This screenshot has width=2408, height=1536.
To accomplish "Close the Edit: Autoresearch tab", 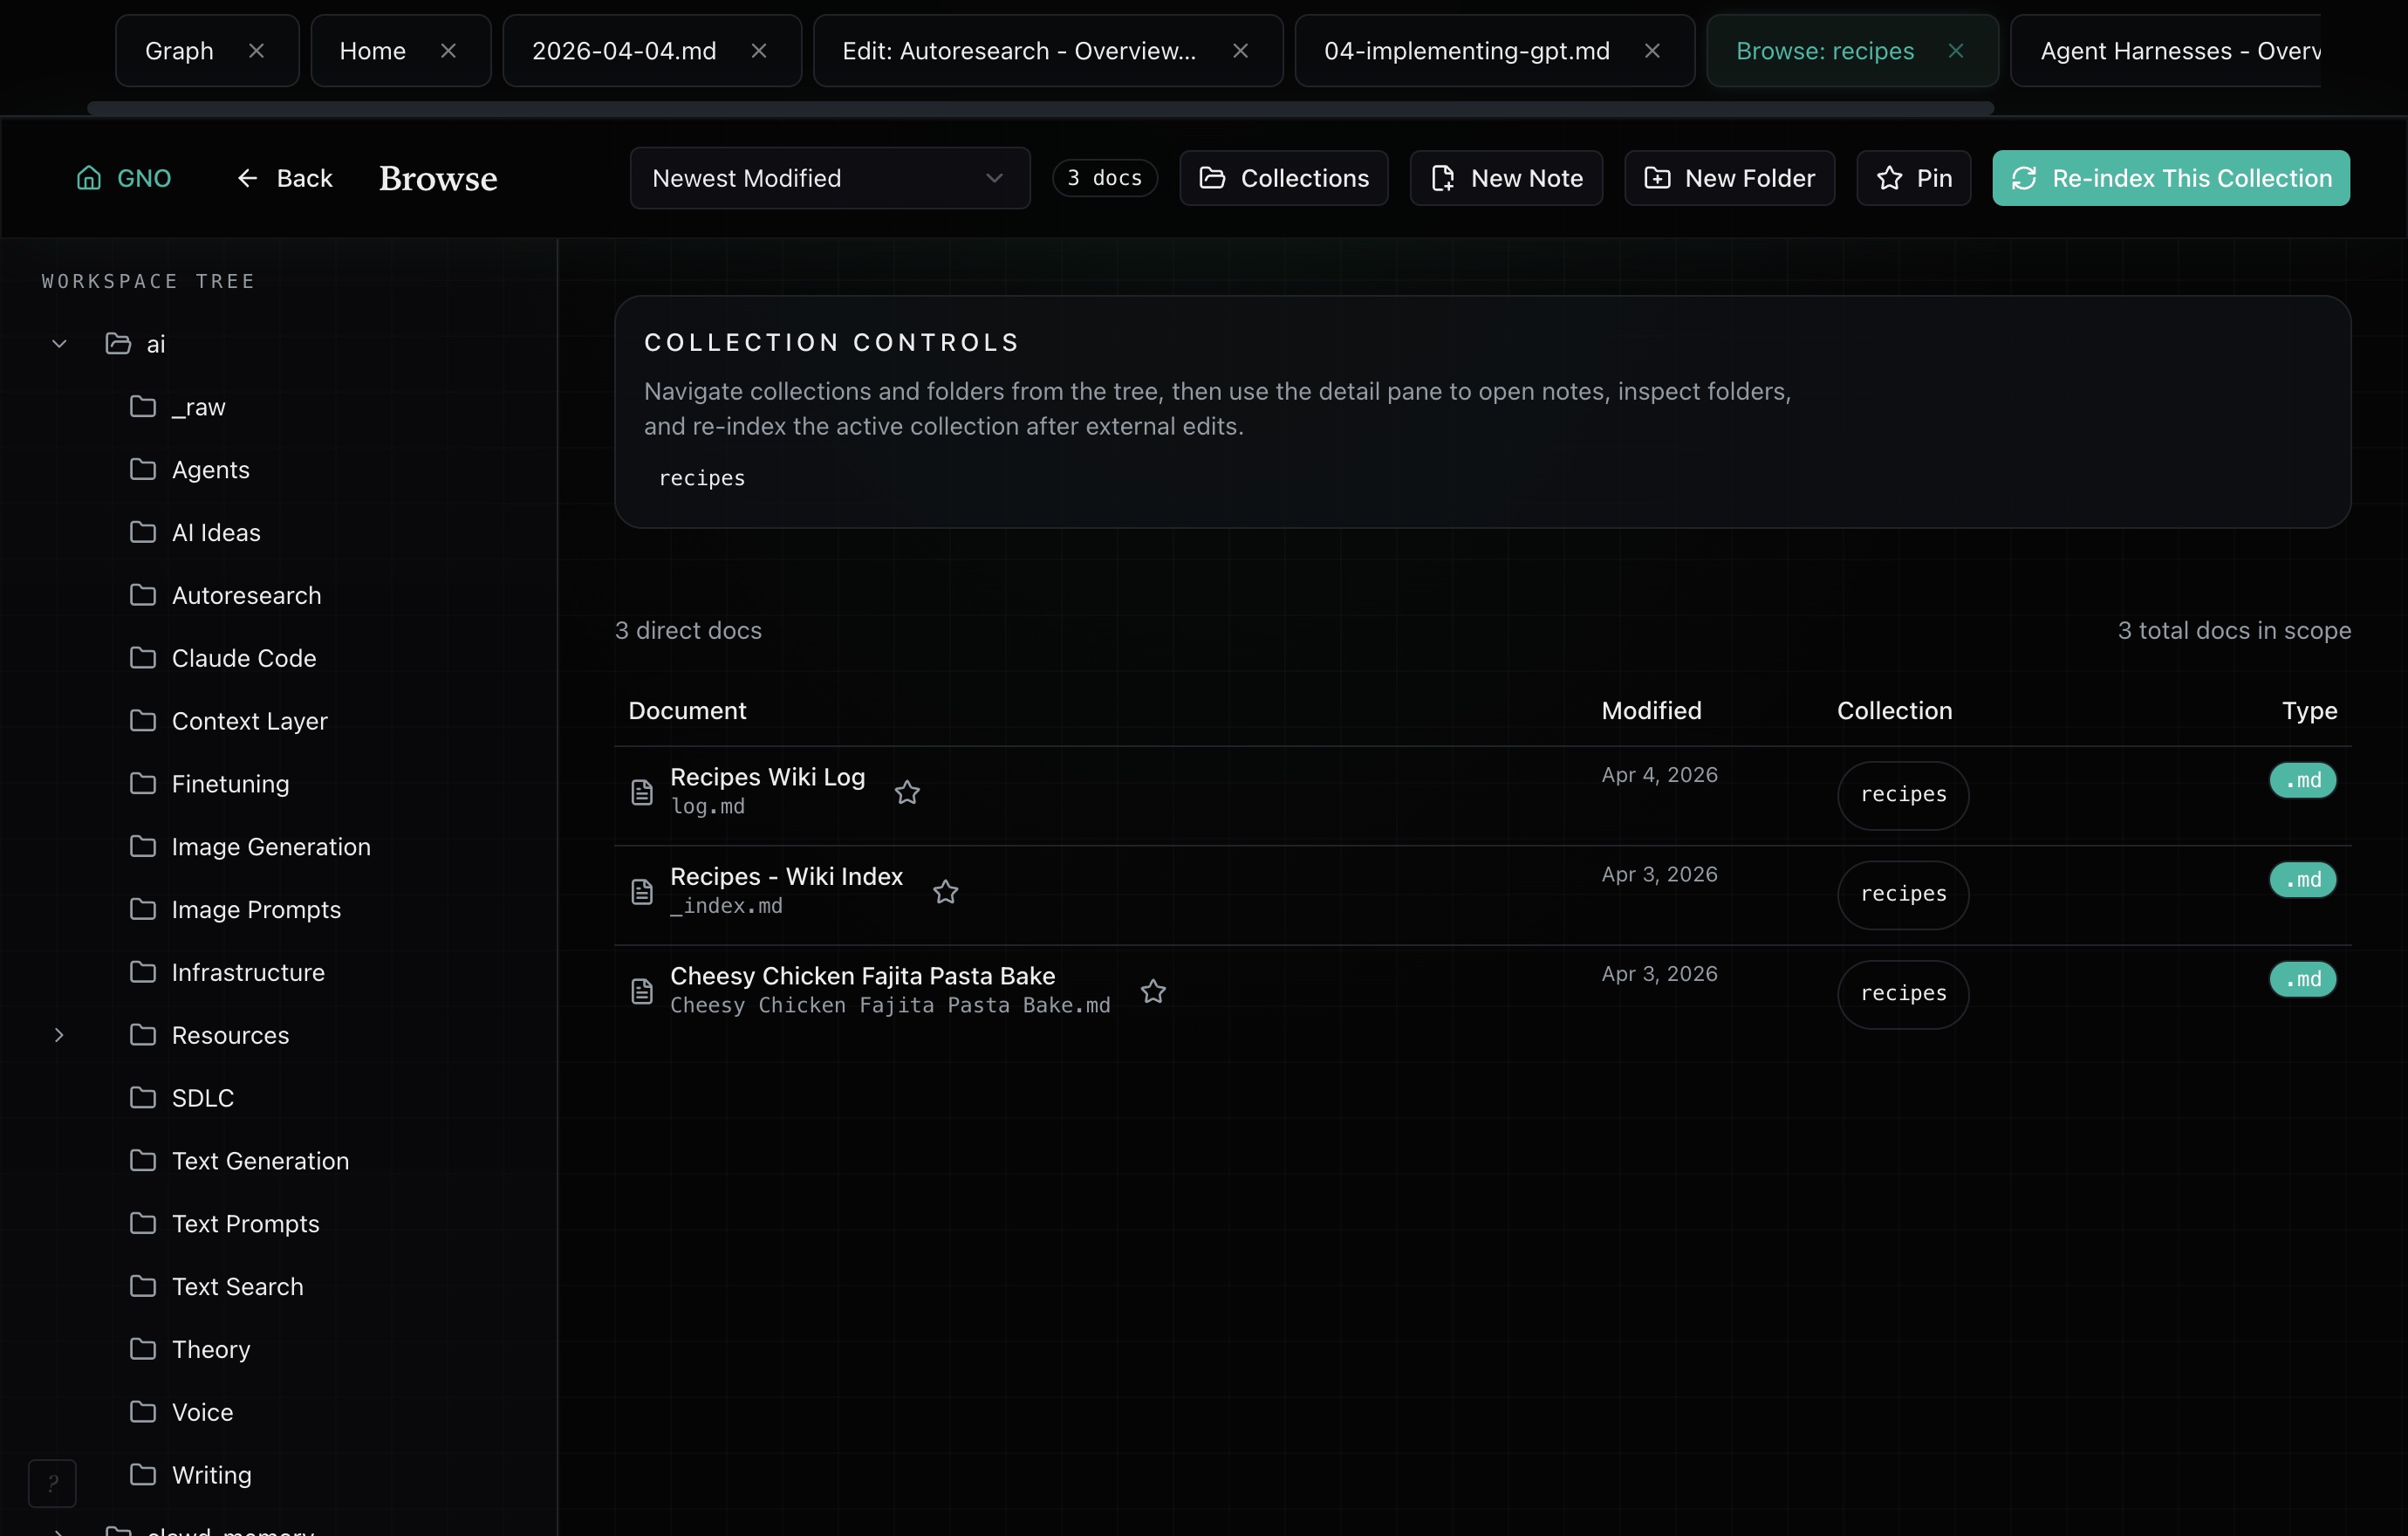I will [x=1240, y=51].
